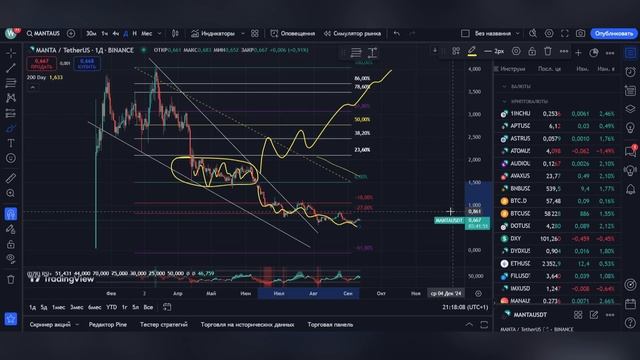Select the crosshair cursor tool

[x=11, y=53]
